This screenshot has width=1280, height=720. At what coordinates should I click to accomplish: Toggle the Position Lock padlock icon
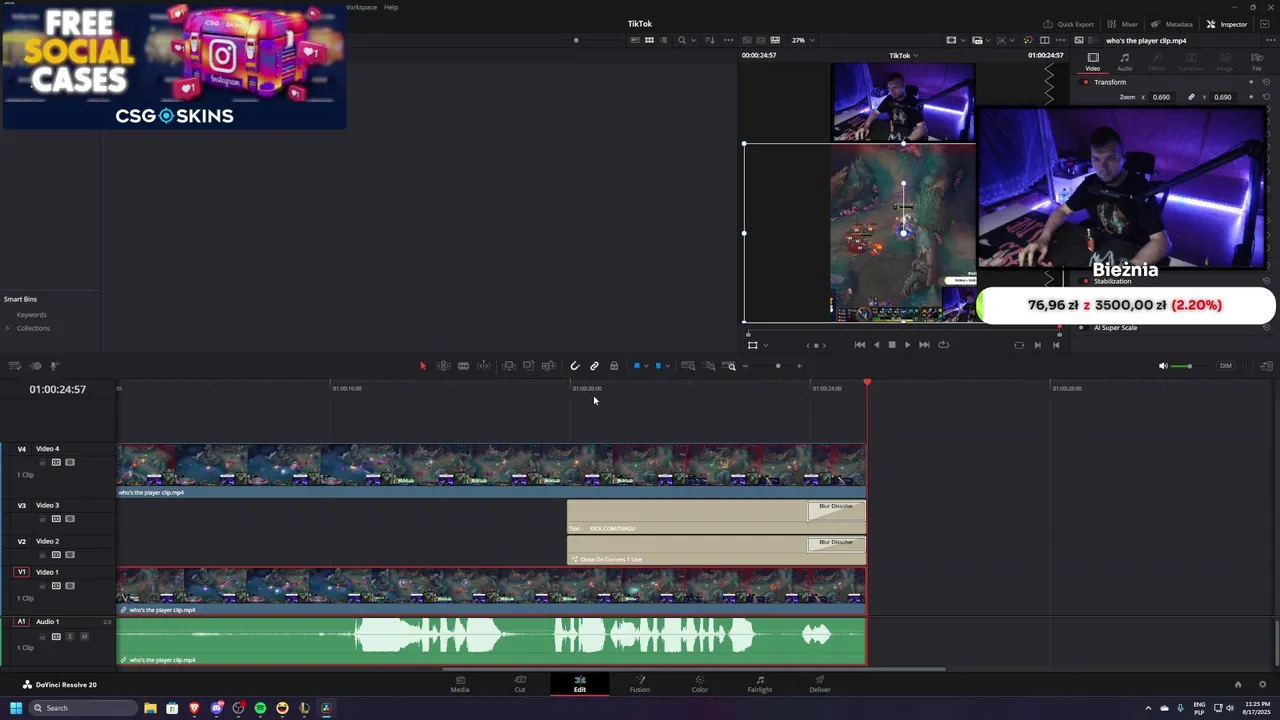click(614, 366)
